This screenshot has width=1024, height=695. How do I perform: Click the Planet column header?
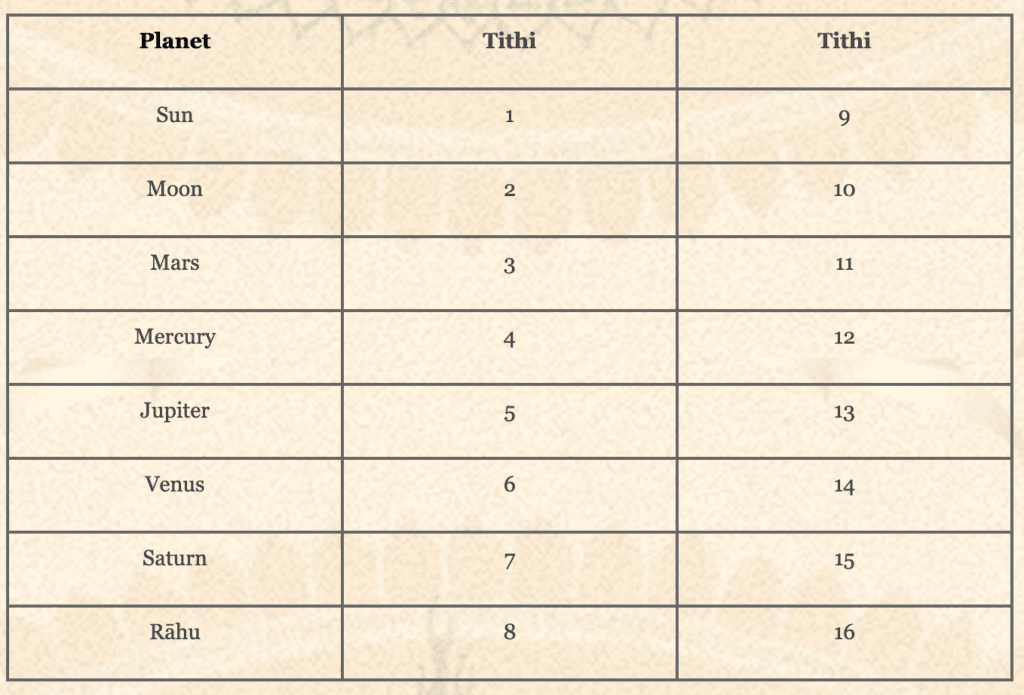click(x=175, y=42)
